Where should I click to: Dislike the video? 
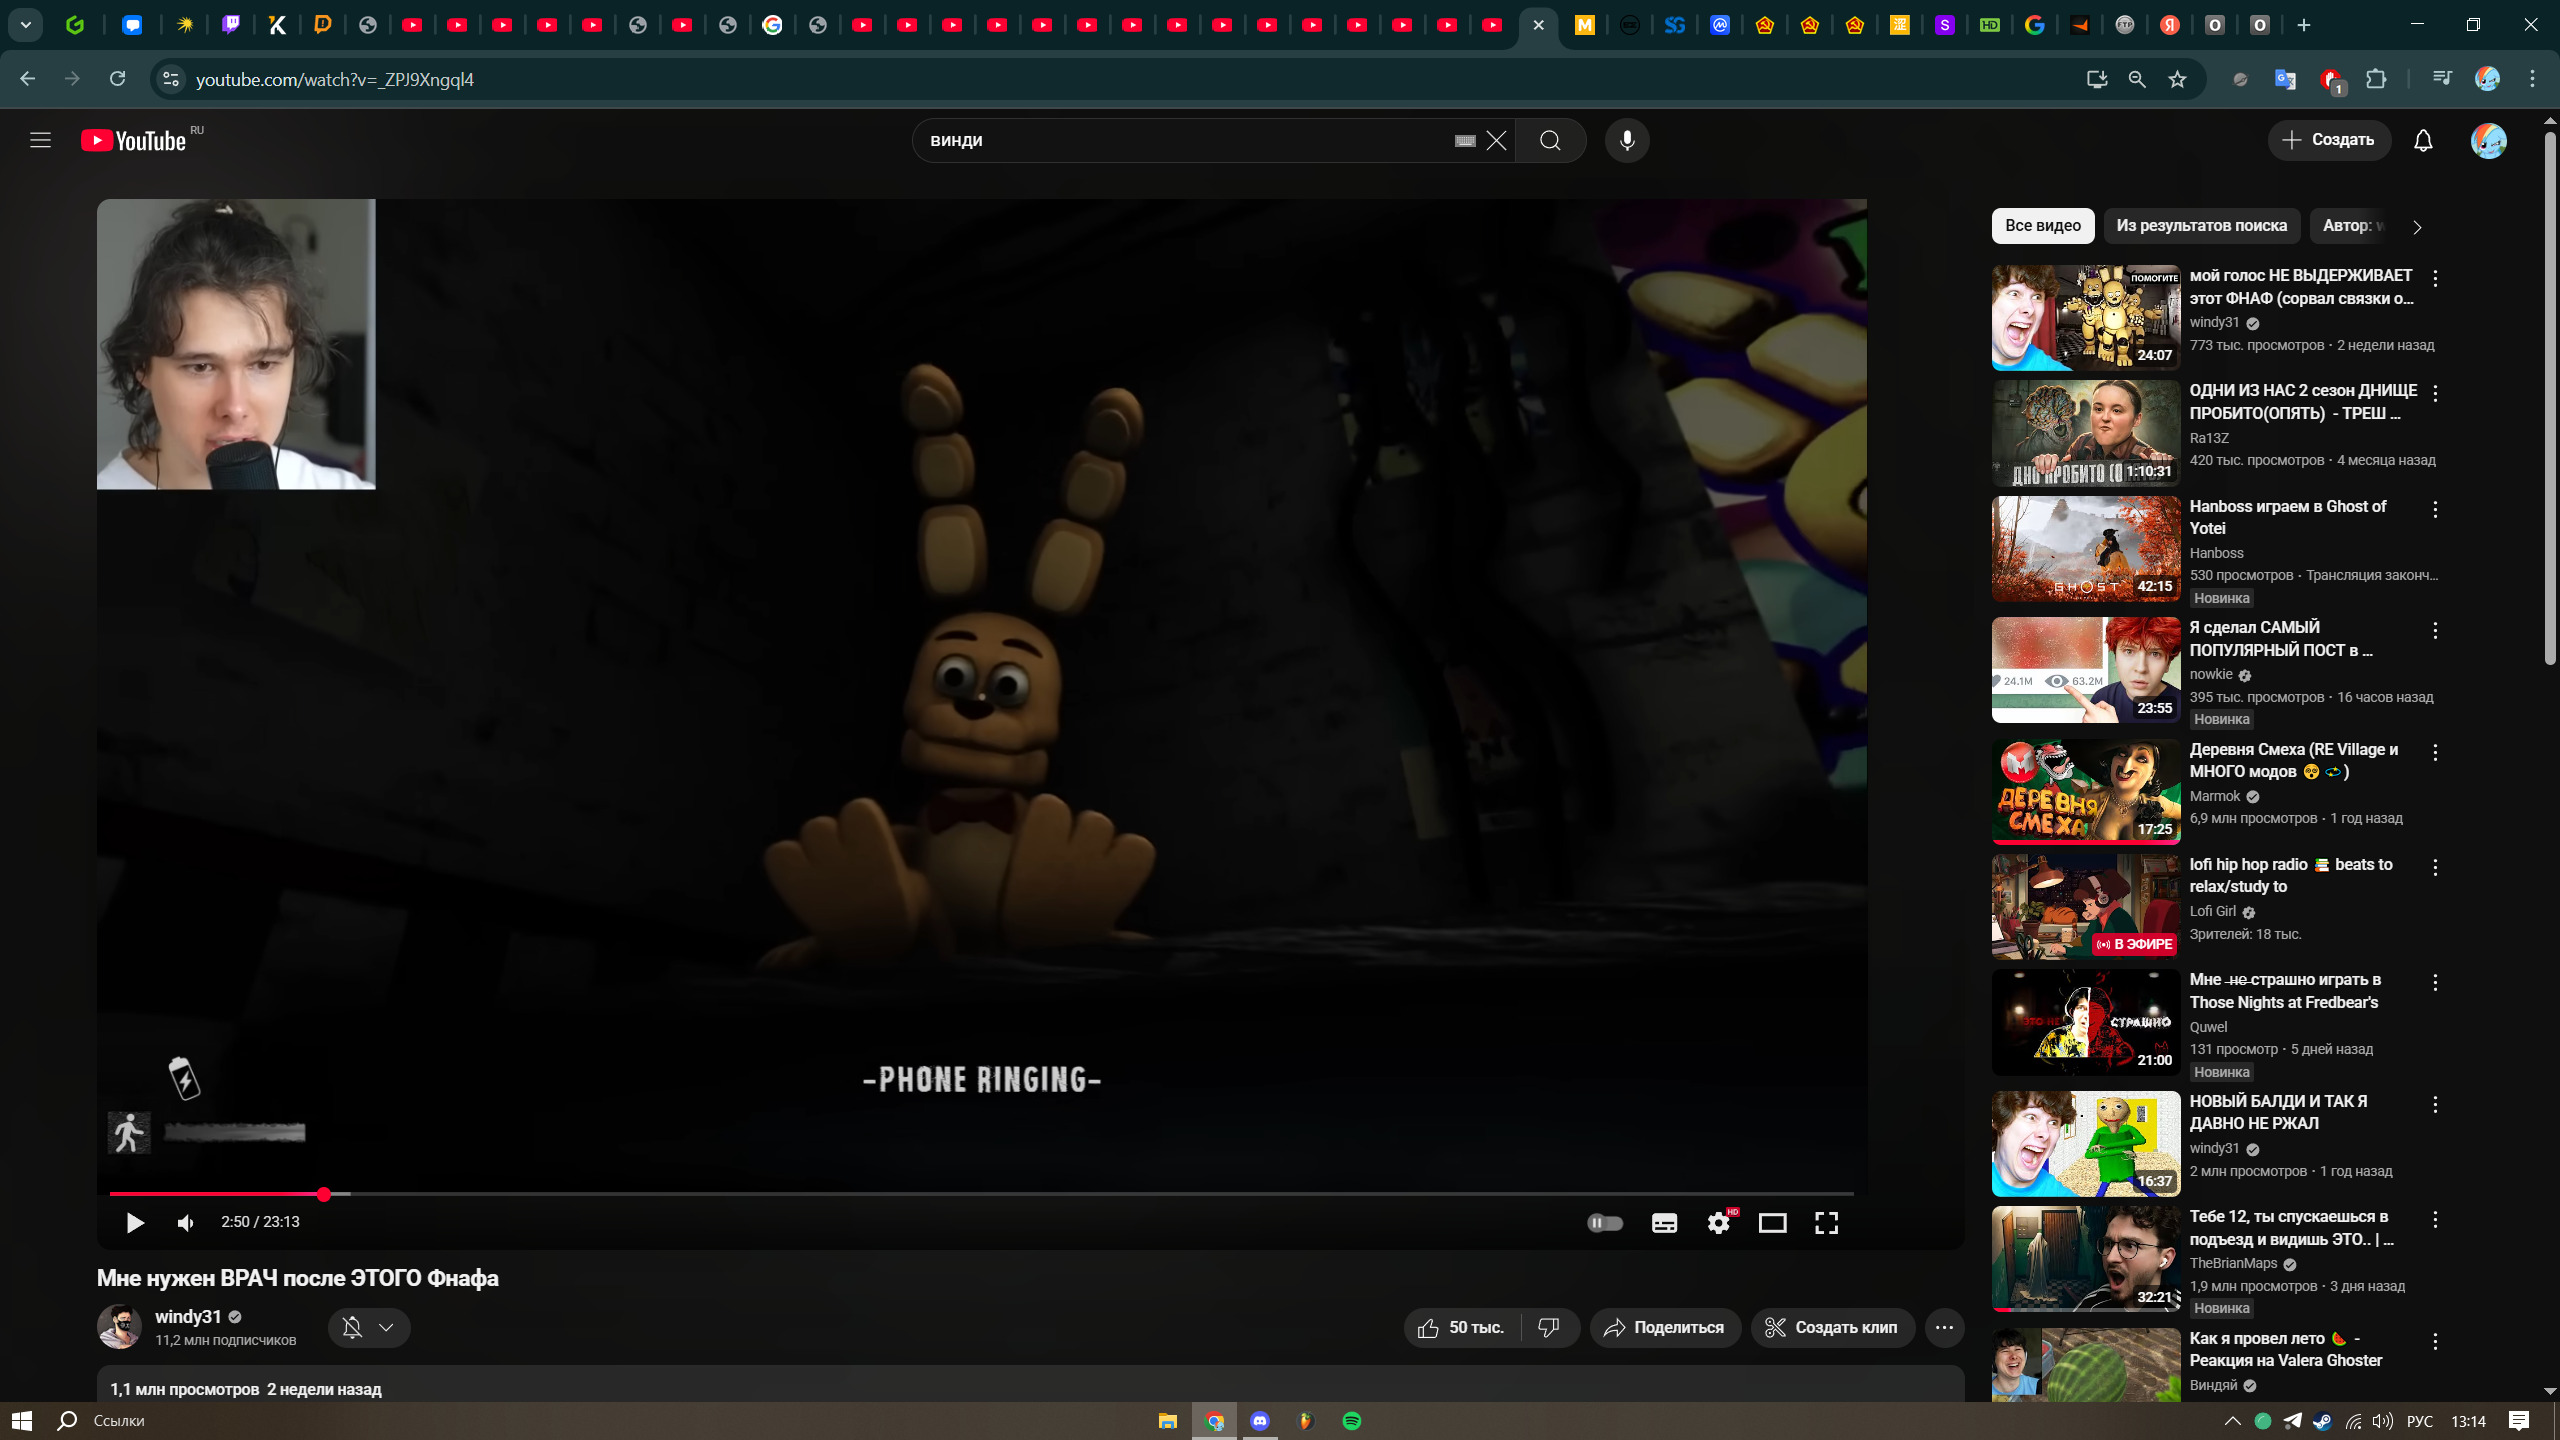[x=1548, y=1328]
